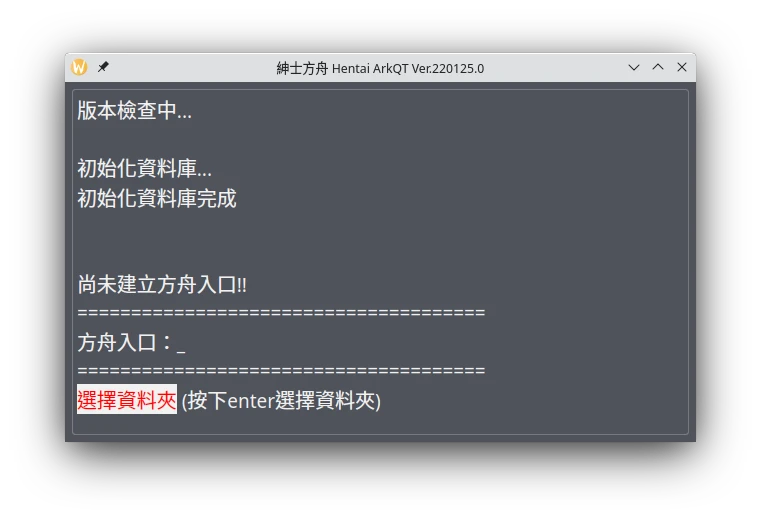Click the Hentai ArkQT text in title bar
The width and height of the screenshot is (761, 519).
pyautogui.click(x=370, y=68)
